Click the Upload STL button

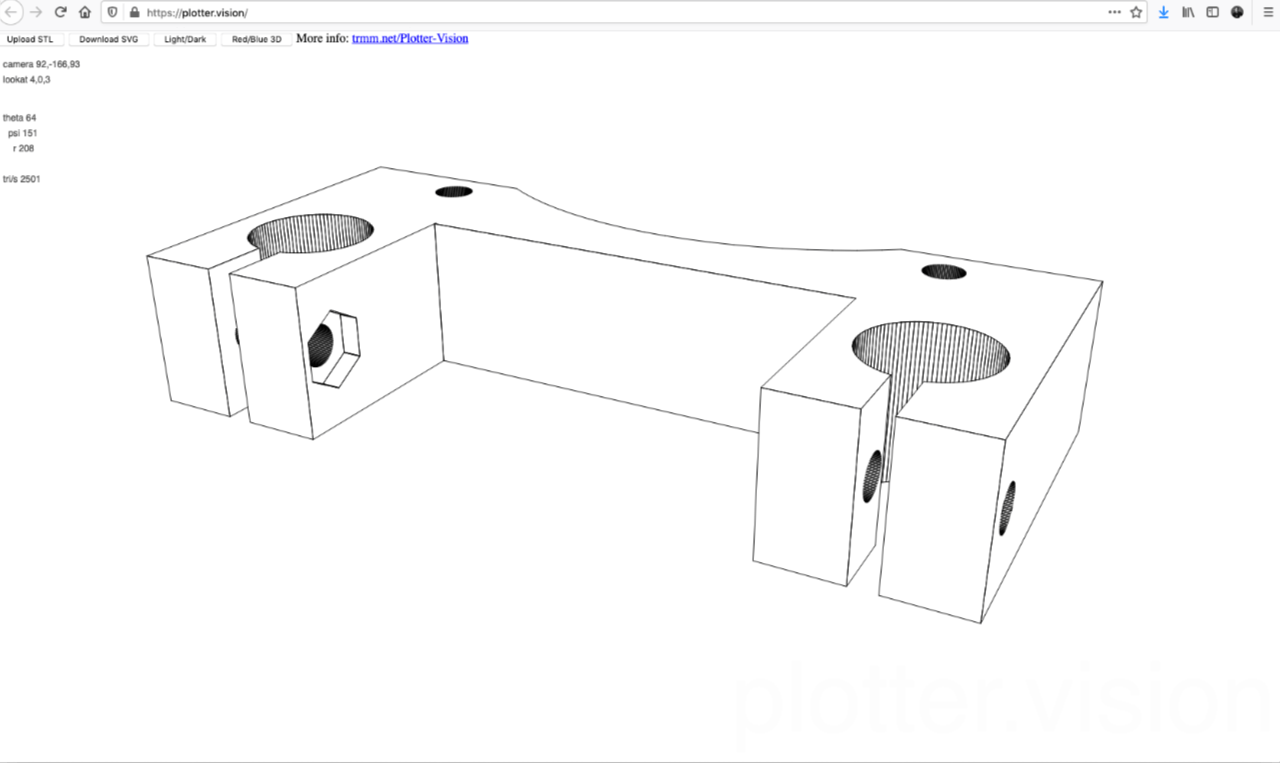32,39
